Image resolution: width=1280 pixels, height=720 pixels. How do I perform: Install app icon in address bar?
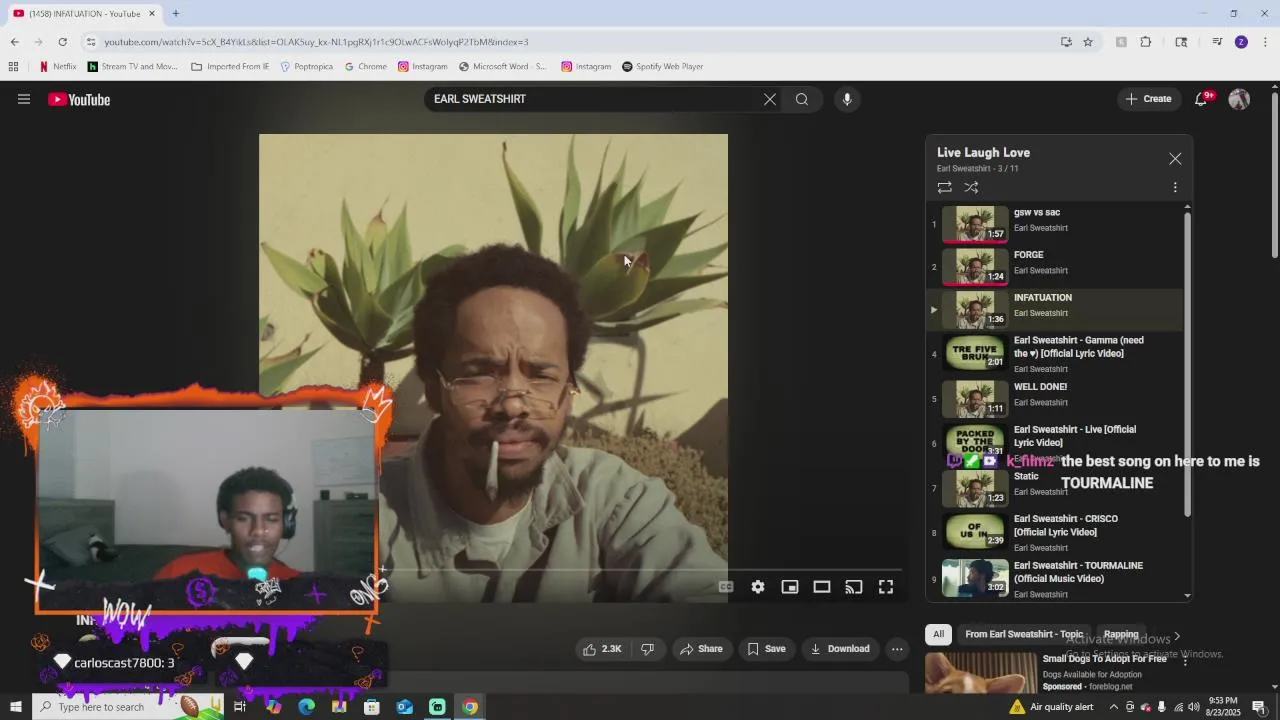pos(1066,42)
